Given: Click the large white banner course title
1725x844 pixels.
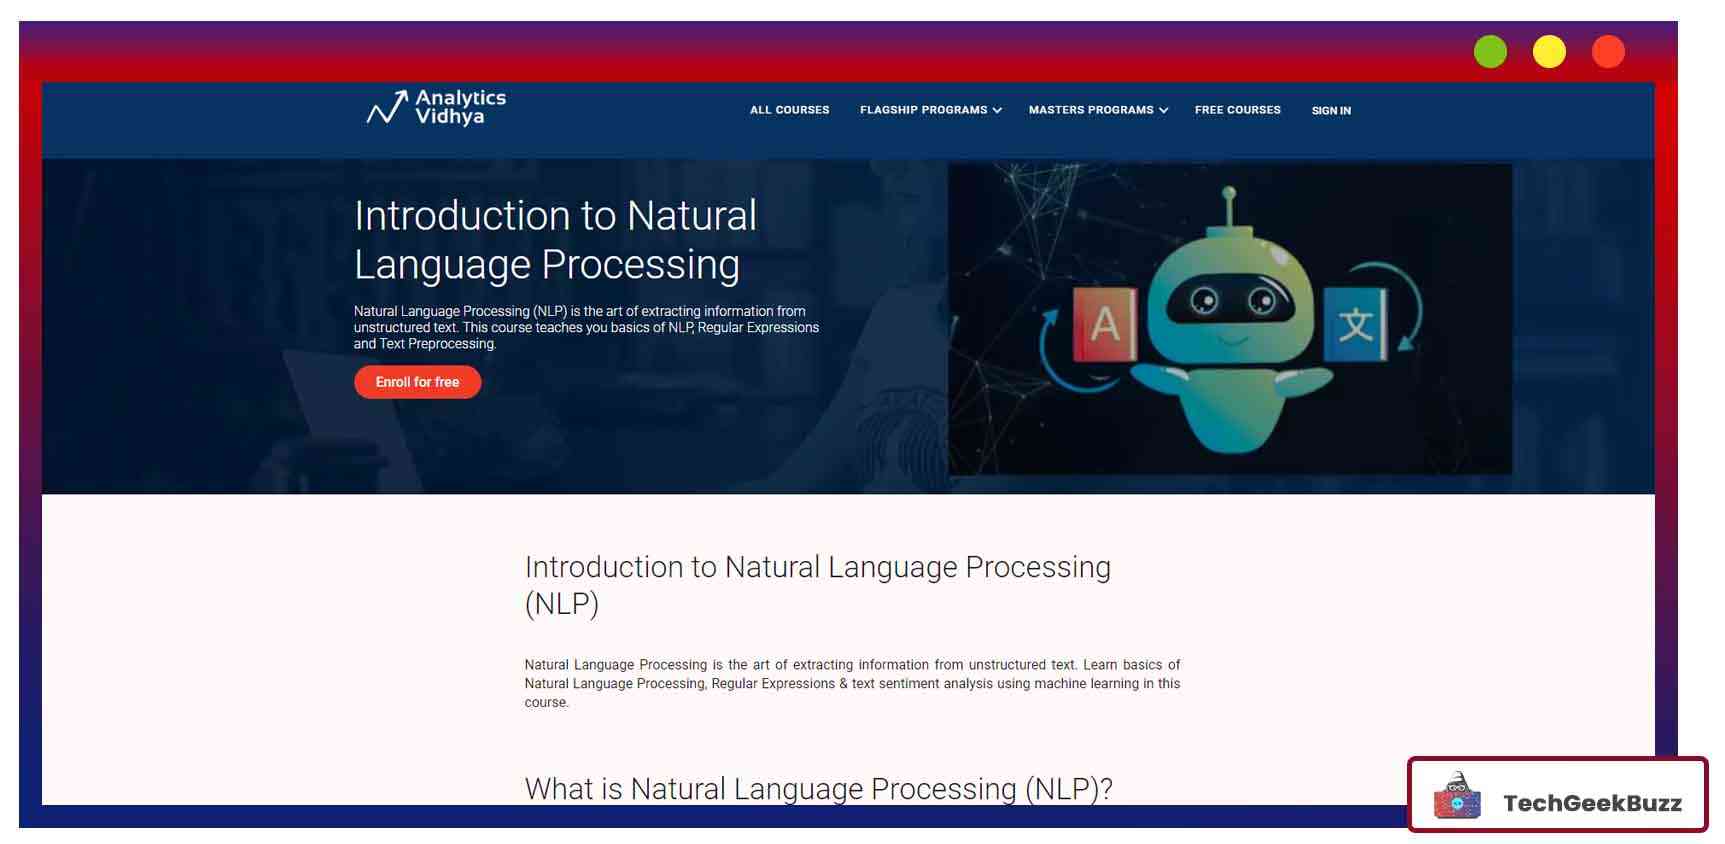Looking at the screenshot, I should [x=555, y=240].
